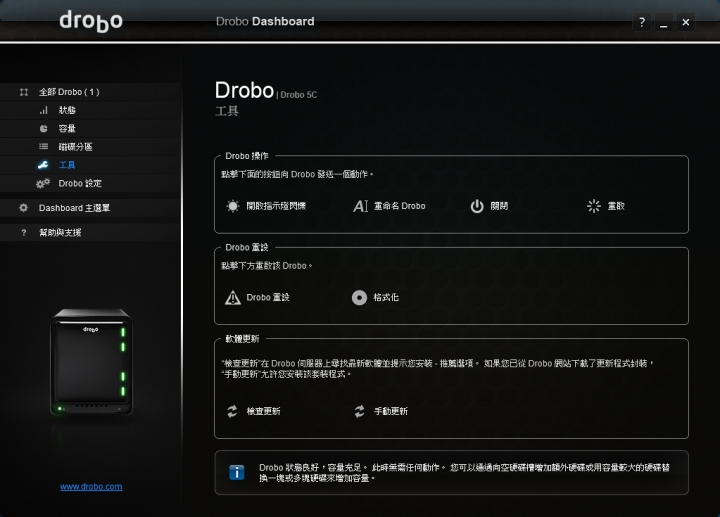Click the 開啟指示燈閃爍 blink lights icon
The height and width of the screenshot is (517, 720).
[233, 206]
